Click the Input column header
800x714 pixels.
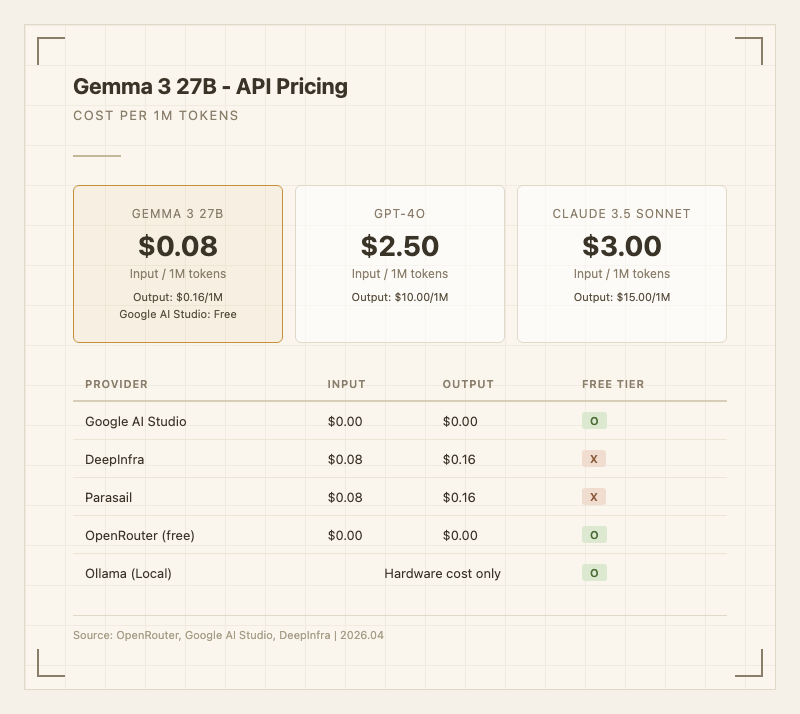[x=346, y=384]
